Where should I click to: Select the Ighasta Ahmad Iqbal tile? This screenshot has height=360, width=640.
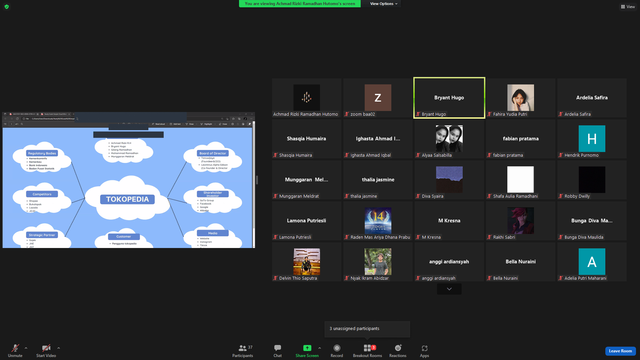(378, 139)
